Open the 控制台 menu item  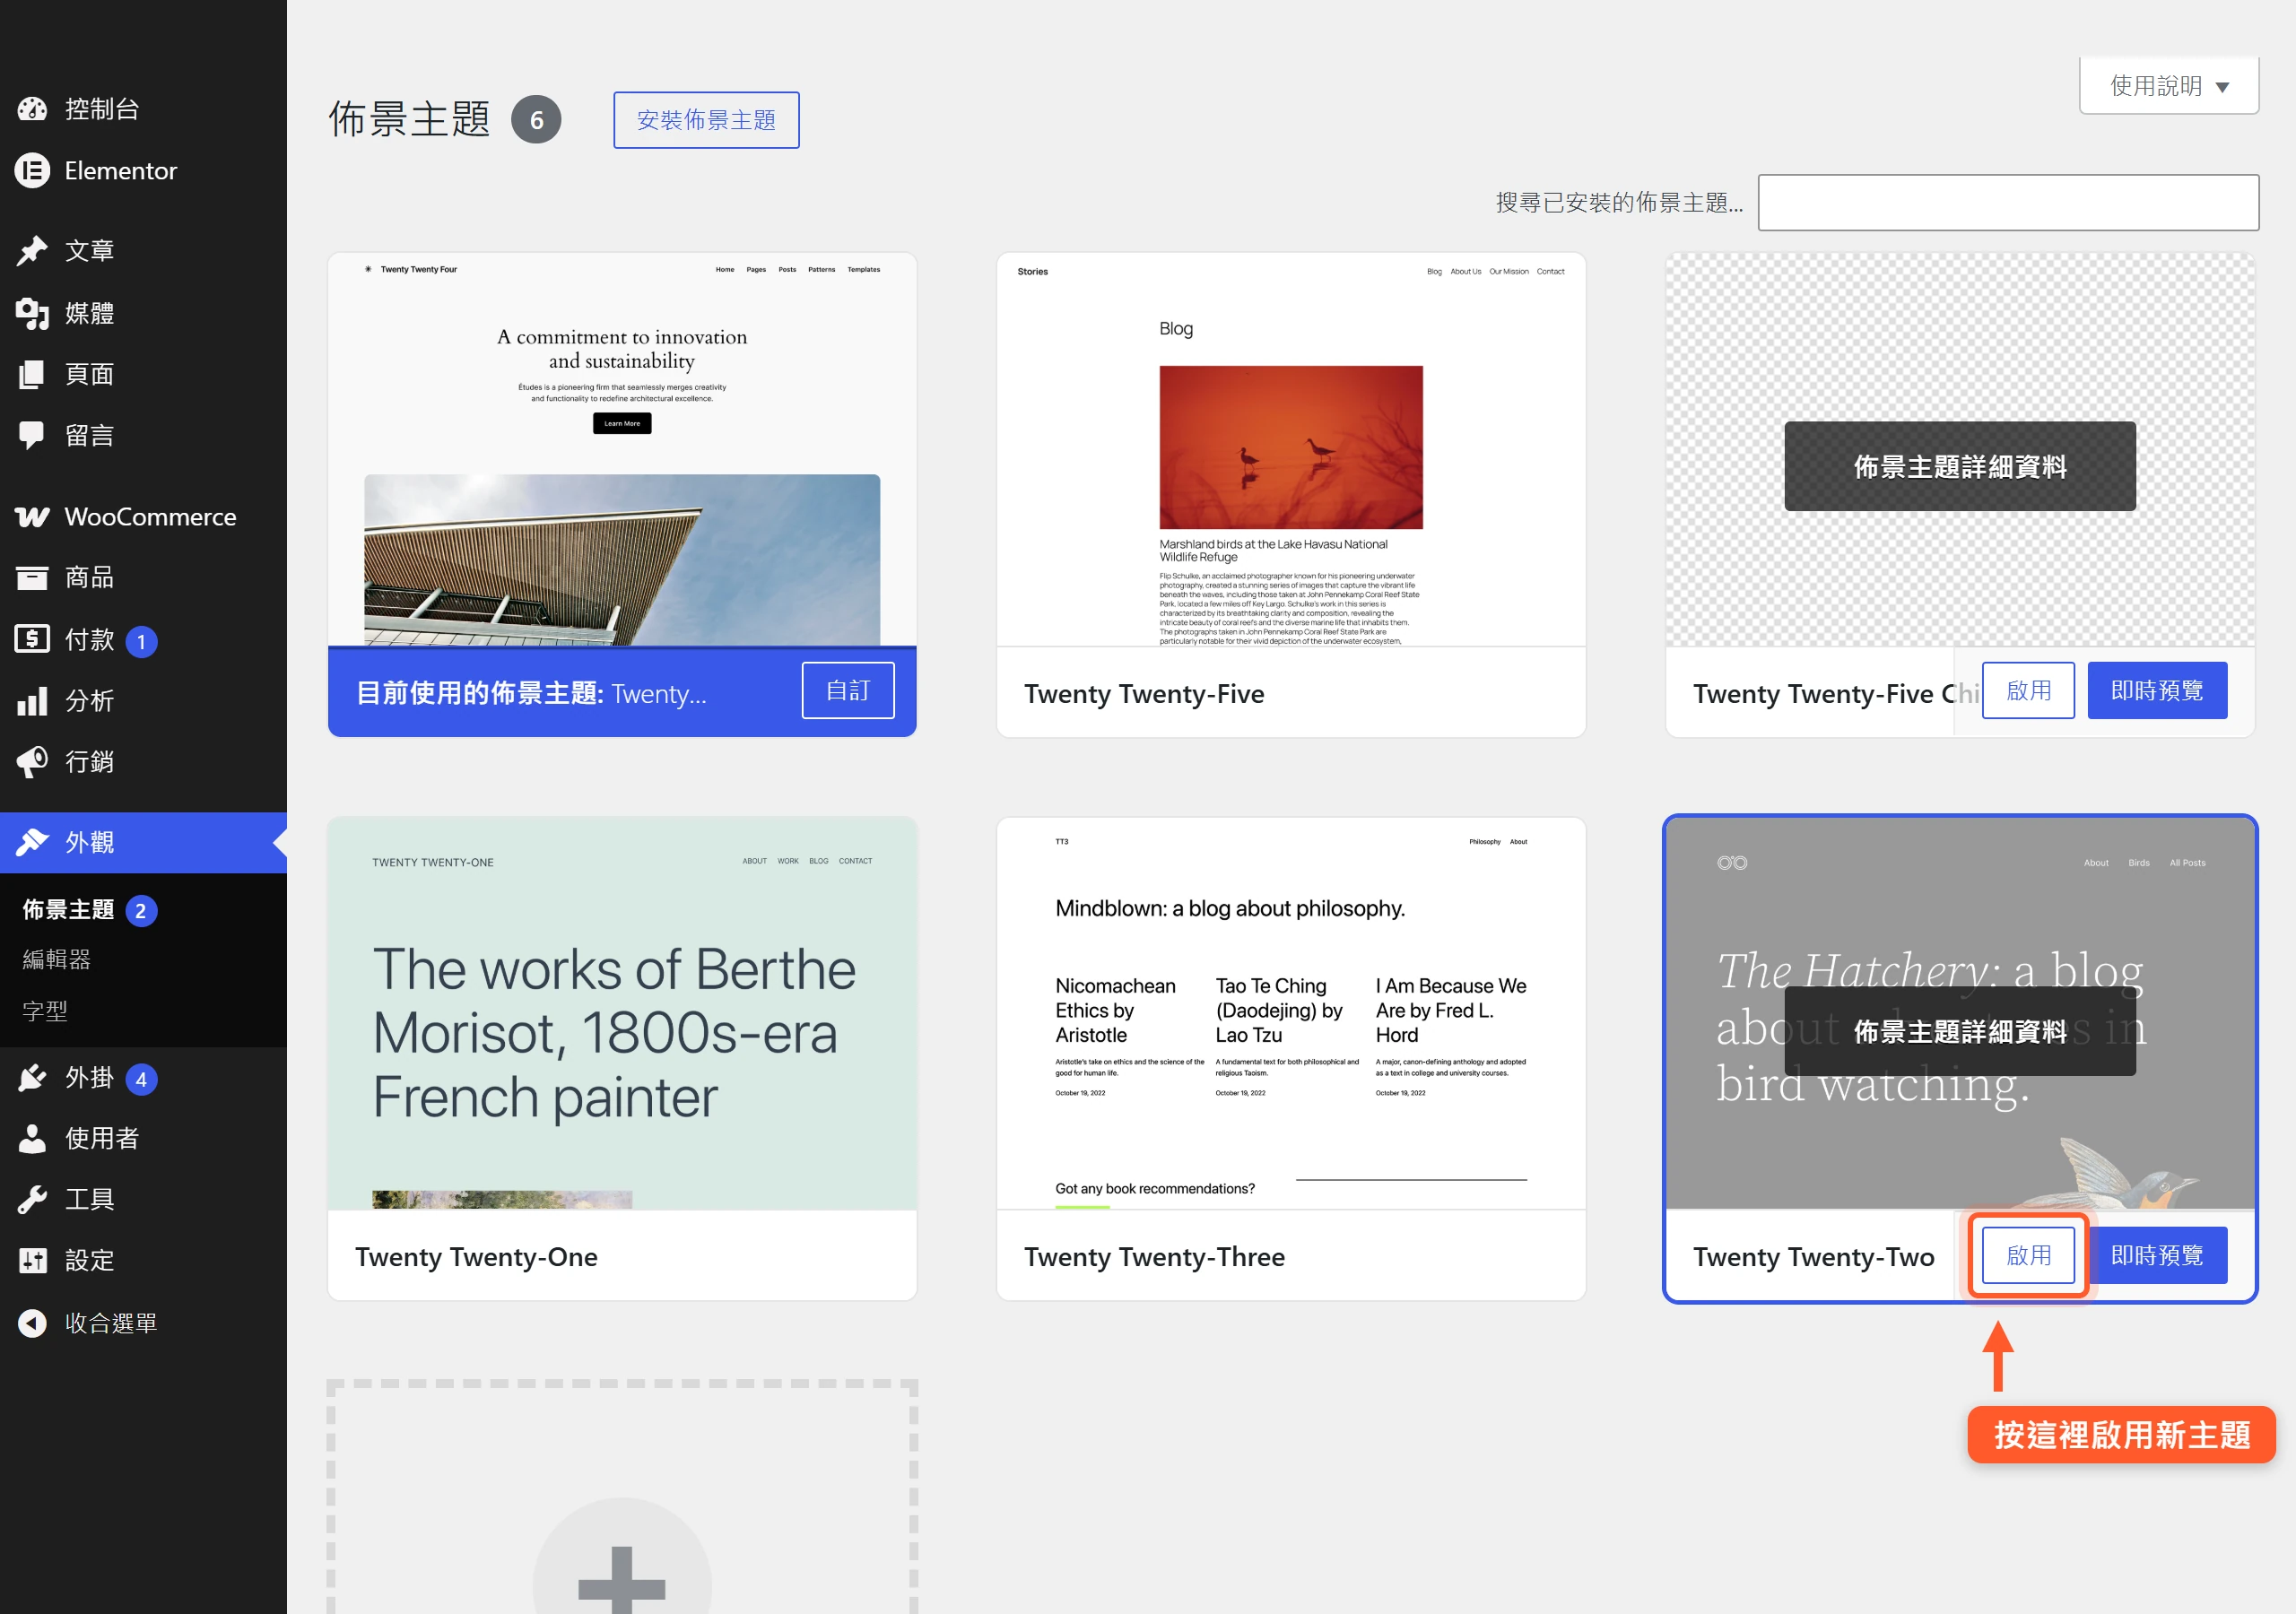pyautogui.click(x=143, y=109)
